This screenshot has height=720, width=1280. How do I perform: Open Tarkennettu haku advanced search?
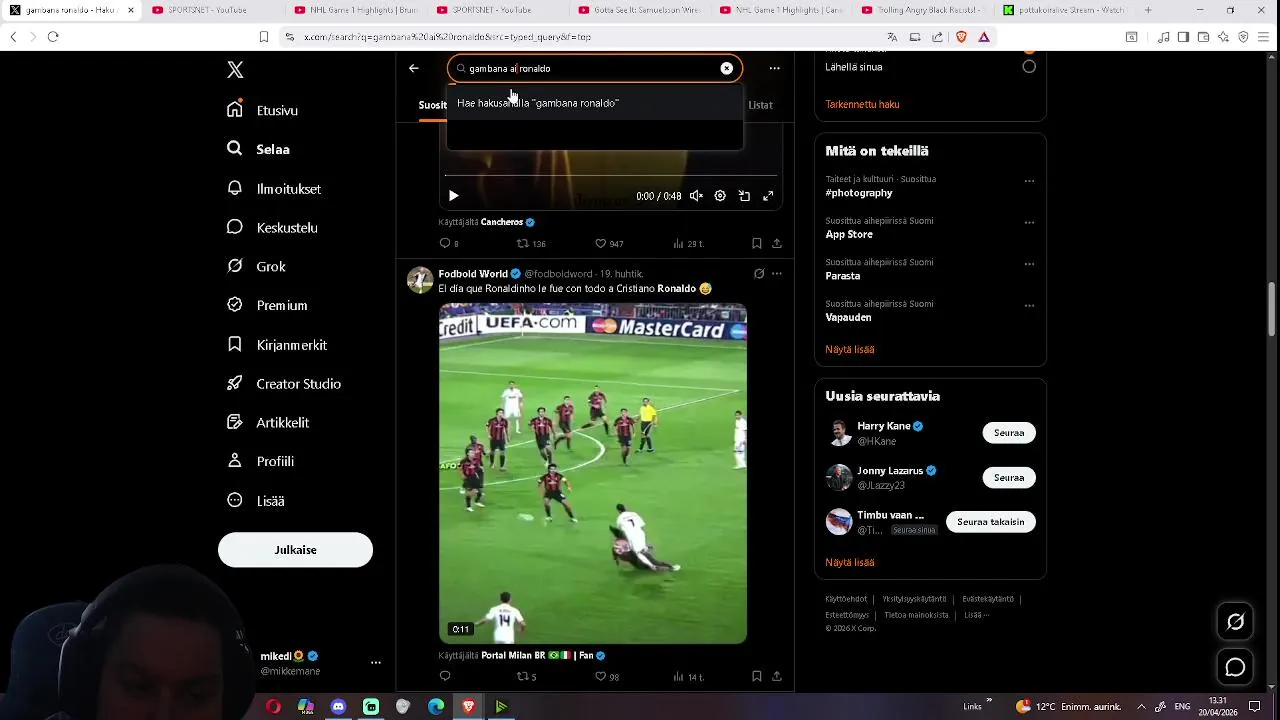tap(862, 104)
